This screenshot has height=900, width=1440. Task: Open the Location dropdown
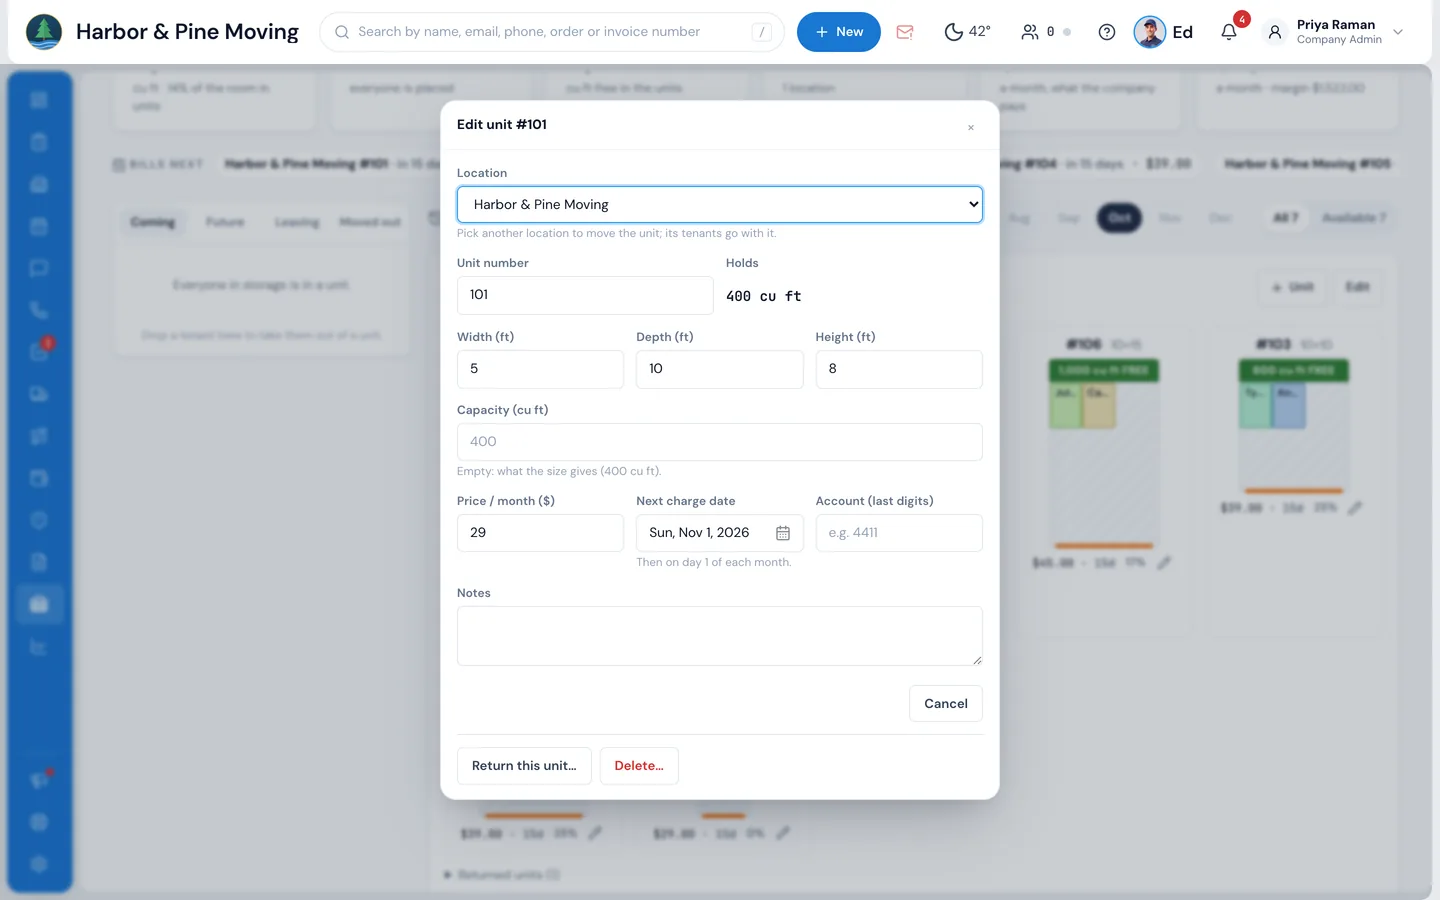point(720,204)
